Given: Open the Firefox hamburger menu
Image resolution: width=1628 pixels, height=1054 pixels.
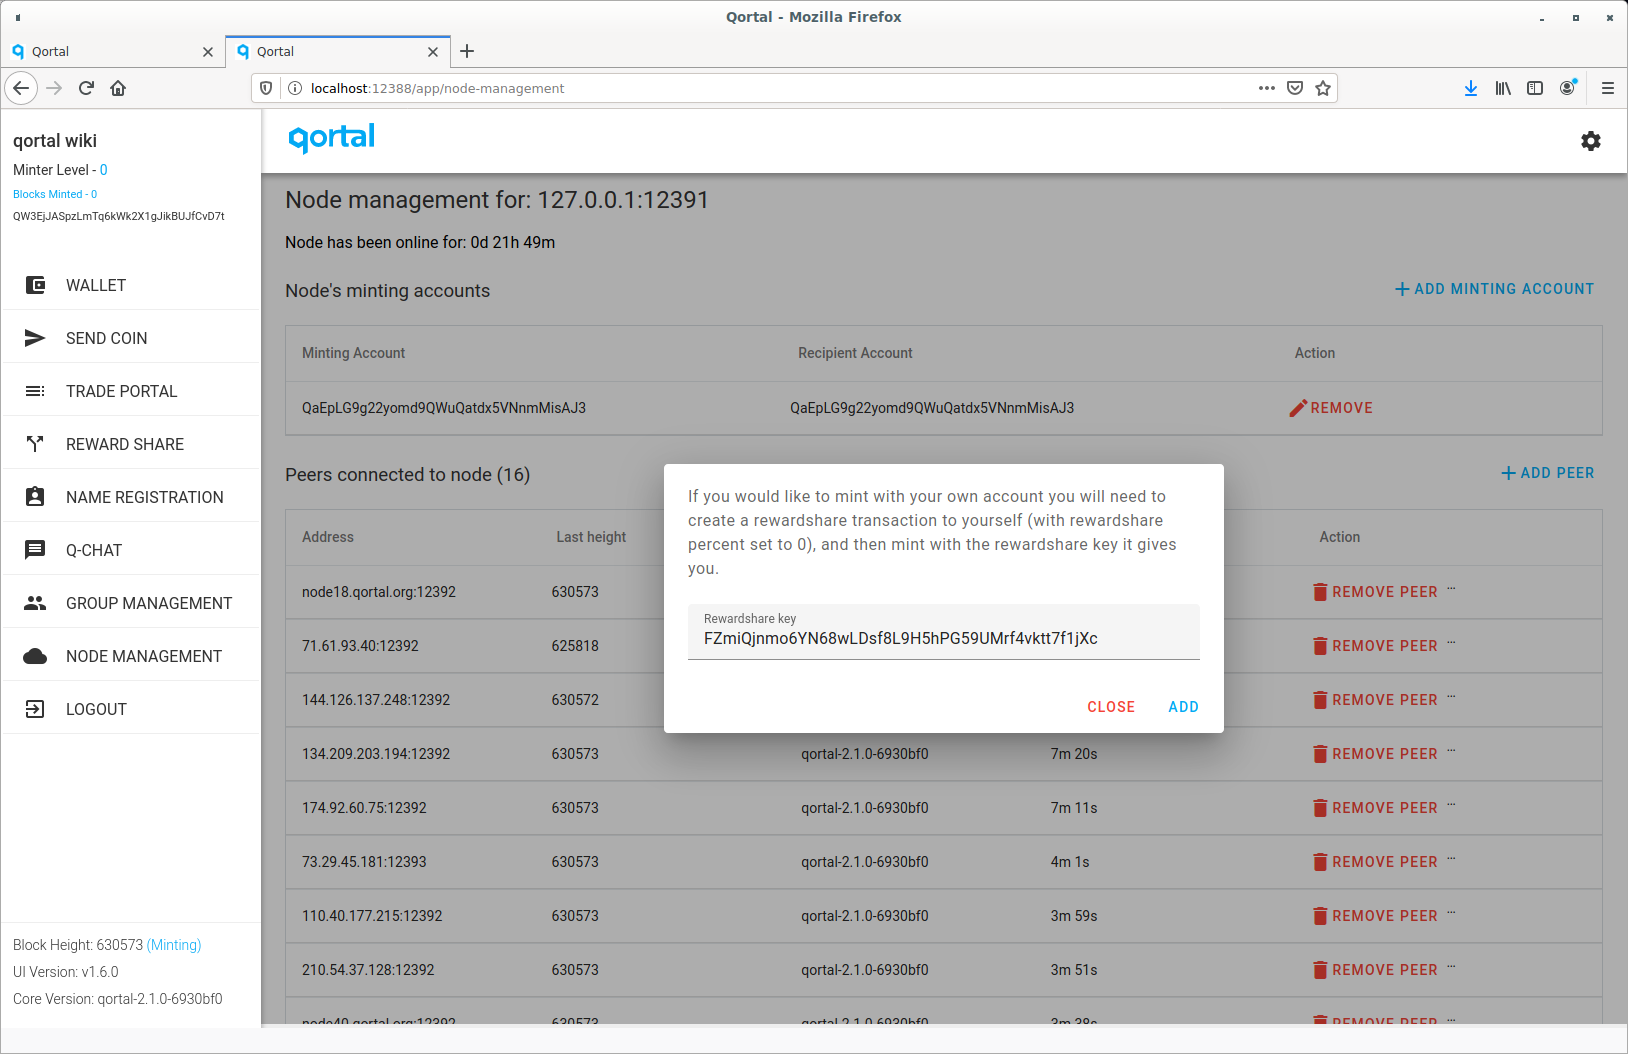Looking at the screenshot, I should pyautogui.click(x=1608, y=88).
